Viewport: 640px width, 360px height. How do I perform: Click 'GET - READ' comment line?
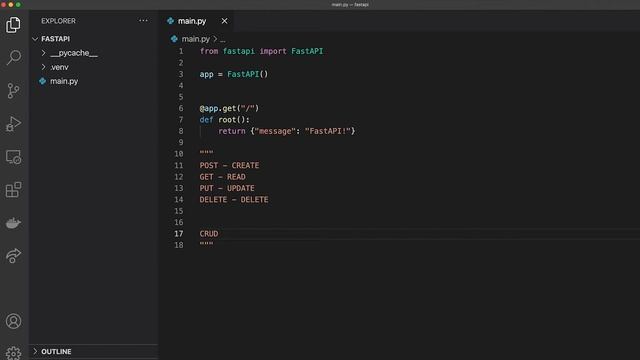tap(222, 177)
